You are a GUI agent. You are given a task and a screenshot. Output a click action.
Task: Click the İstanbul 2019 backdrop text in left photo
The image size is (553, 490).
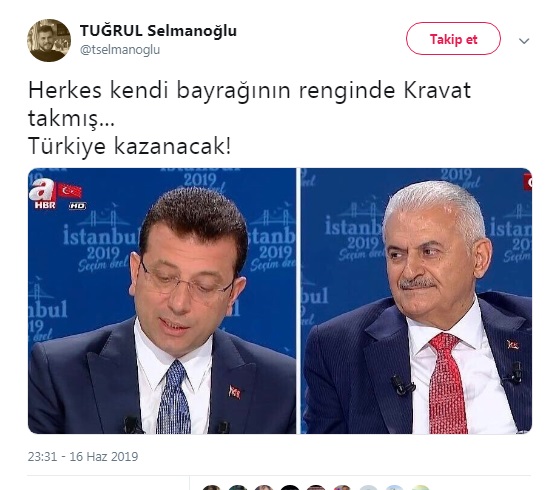tap(101, 245)
